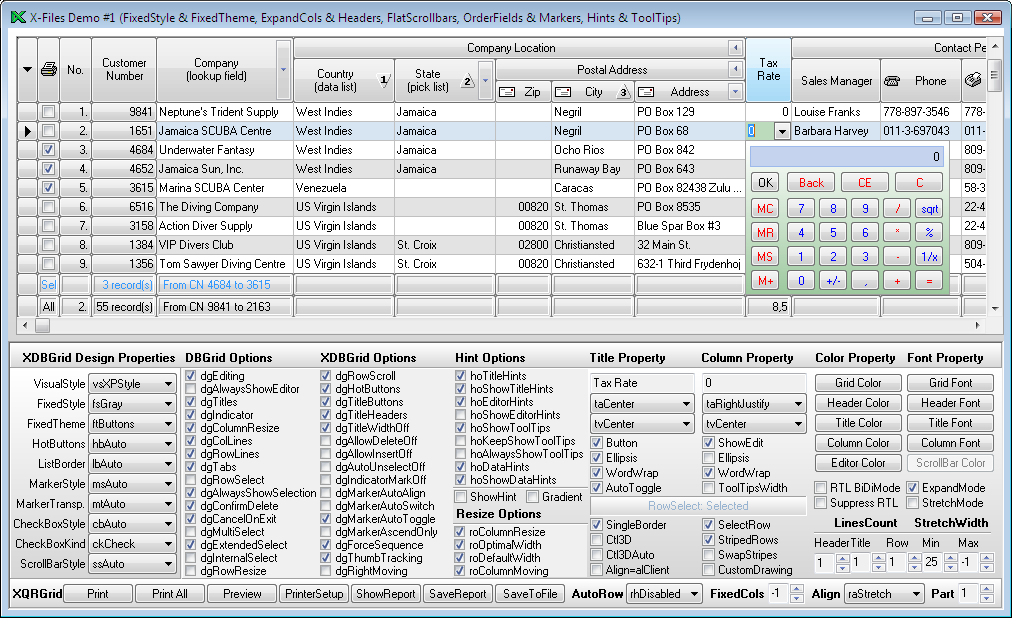This screenshot has width=1012, height=618.
Task: Collapse the Company Location header group
Action: [x=735, y=48]
